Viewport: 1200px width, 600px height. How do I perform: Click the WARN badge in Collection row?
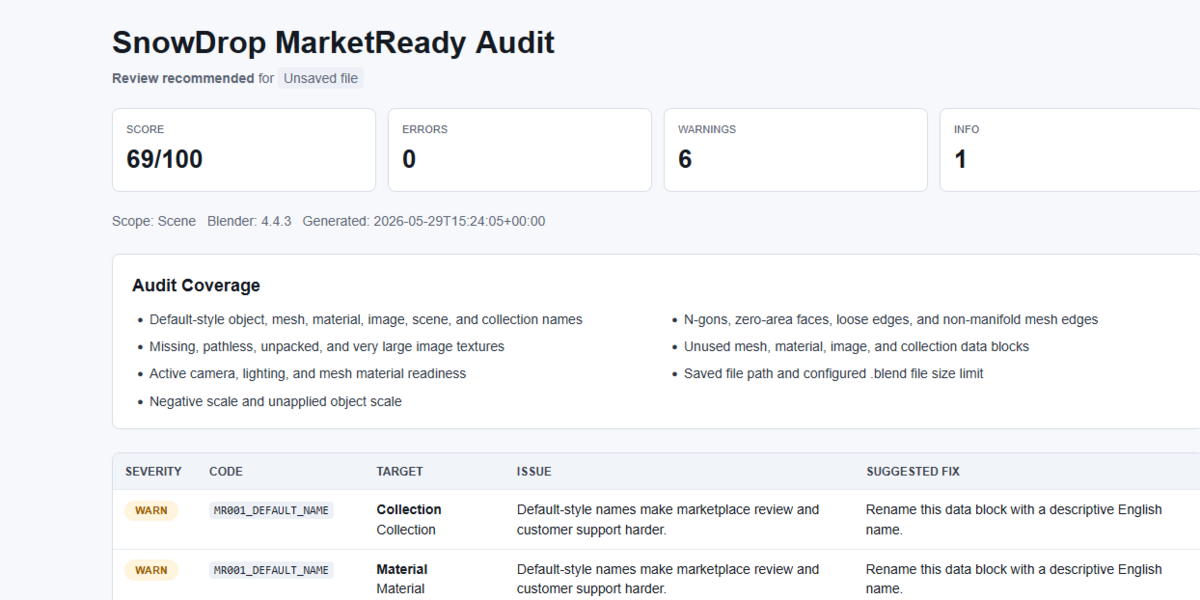151,510
